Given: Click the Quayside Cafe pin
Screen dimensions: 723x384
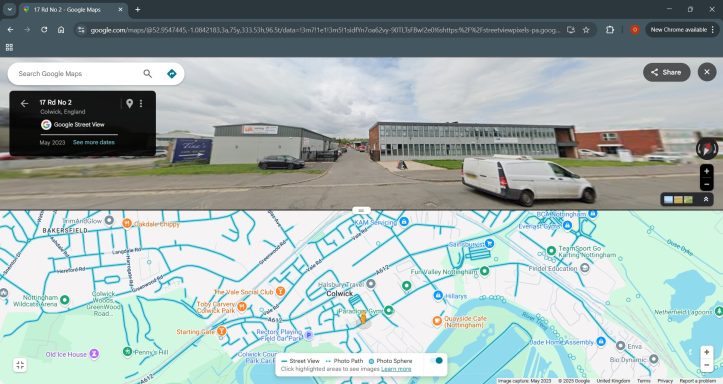Looking at the screenshot, I should click(437, 321).
